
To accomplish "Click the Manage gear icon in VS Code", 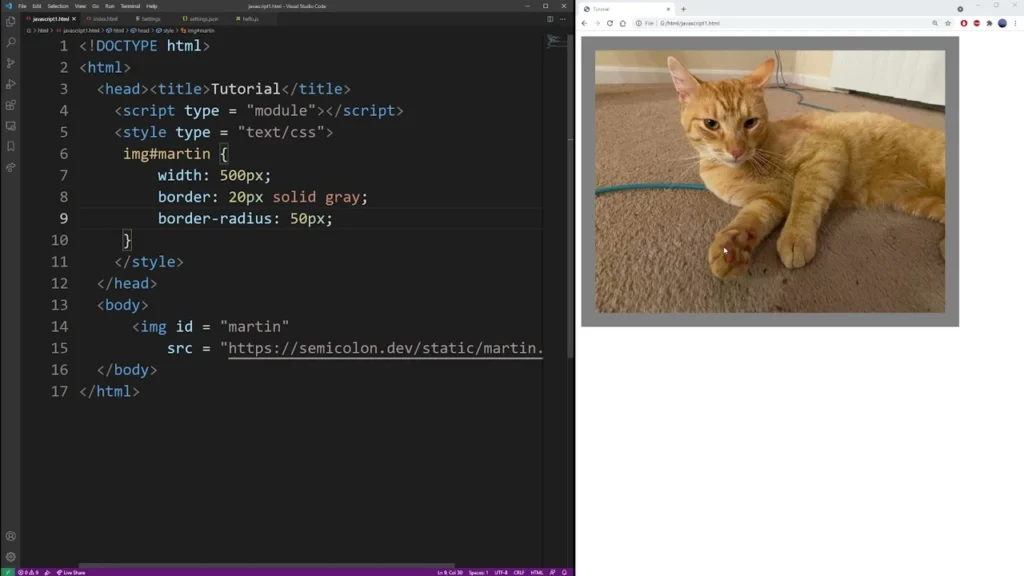I will 11,557.
